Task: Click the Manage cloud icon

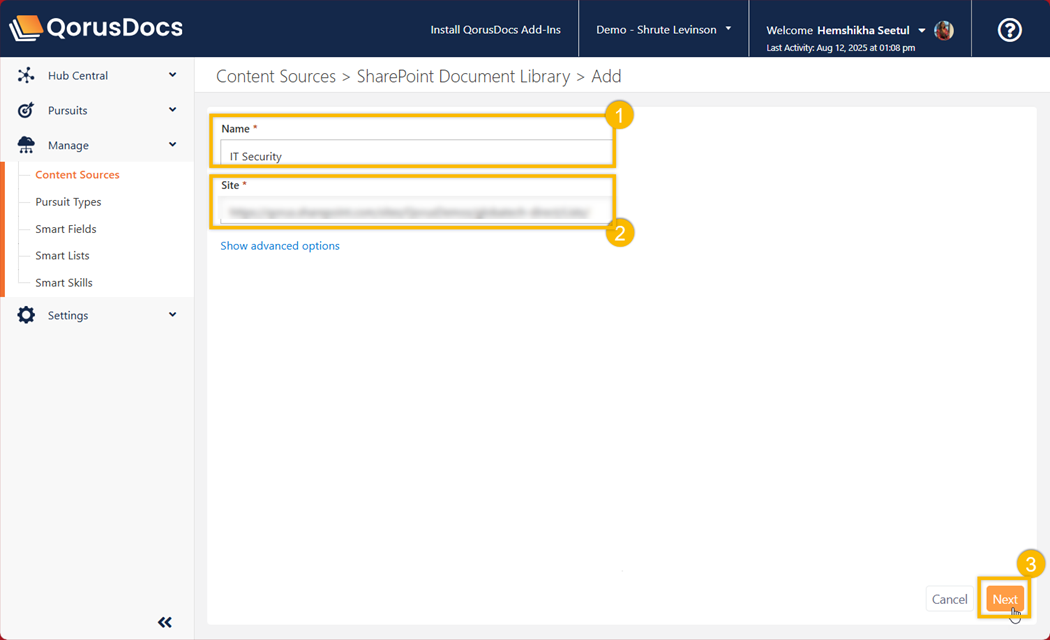Action: click(26, 146)
